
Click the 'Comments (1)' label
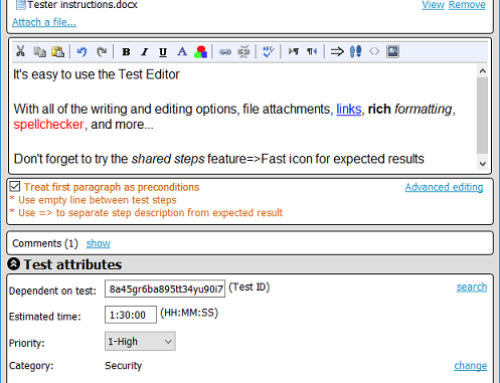point(45,243)
